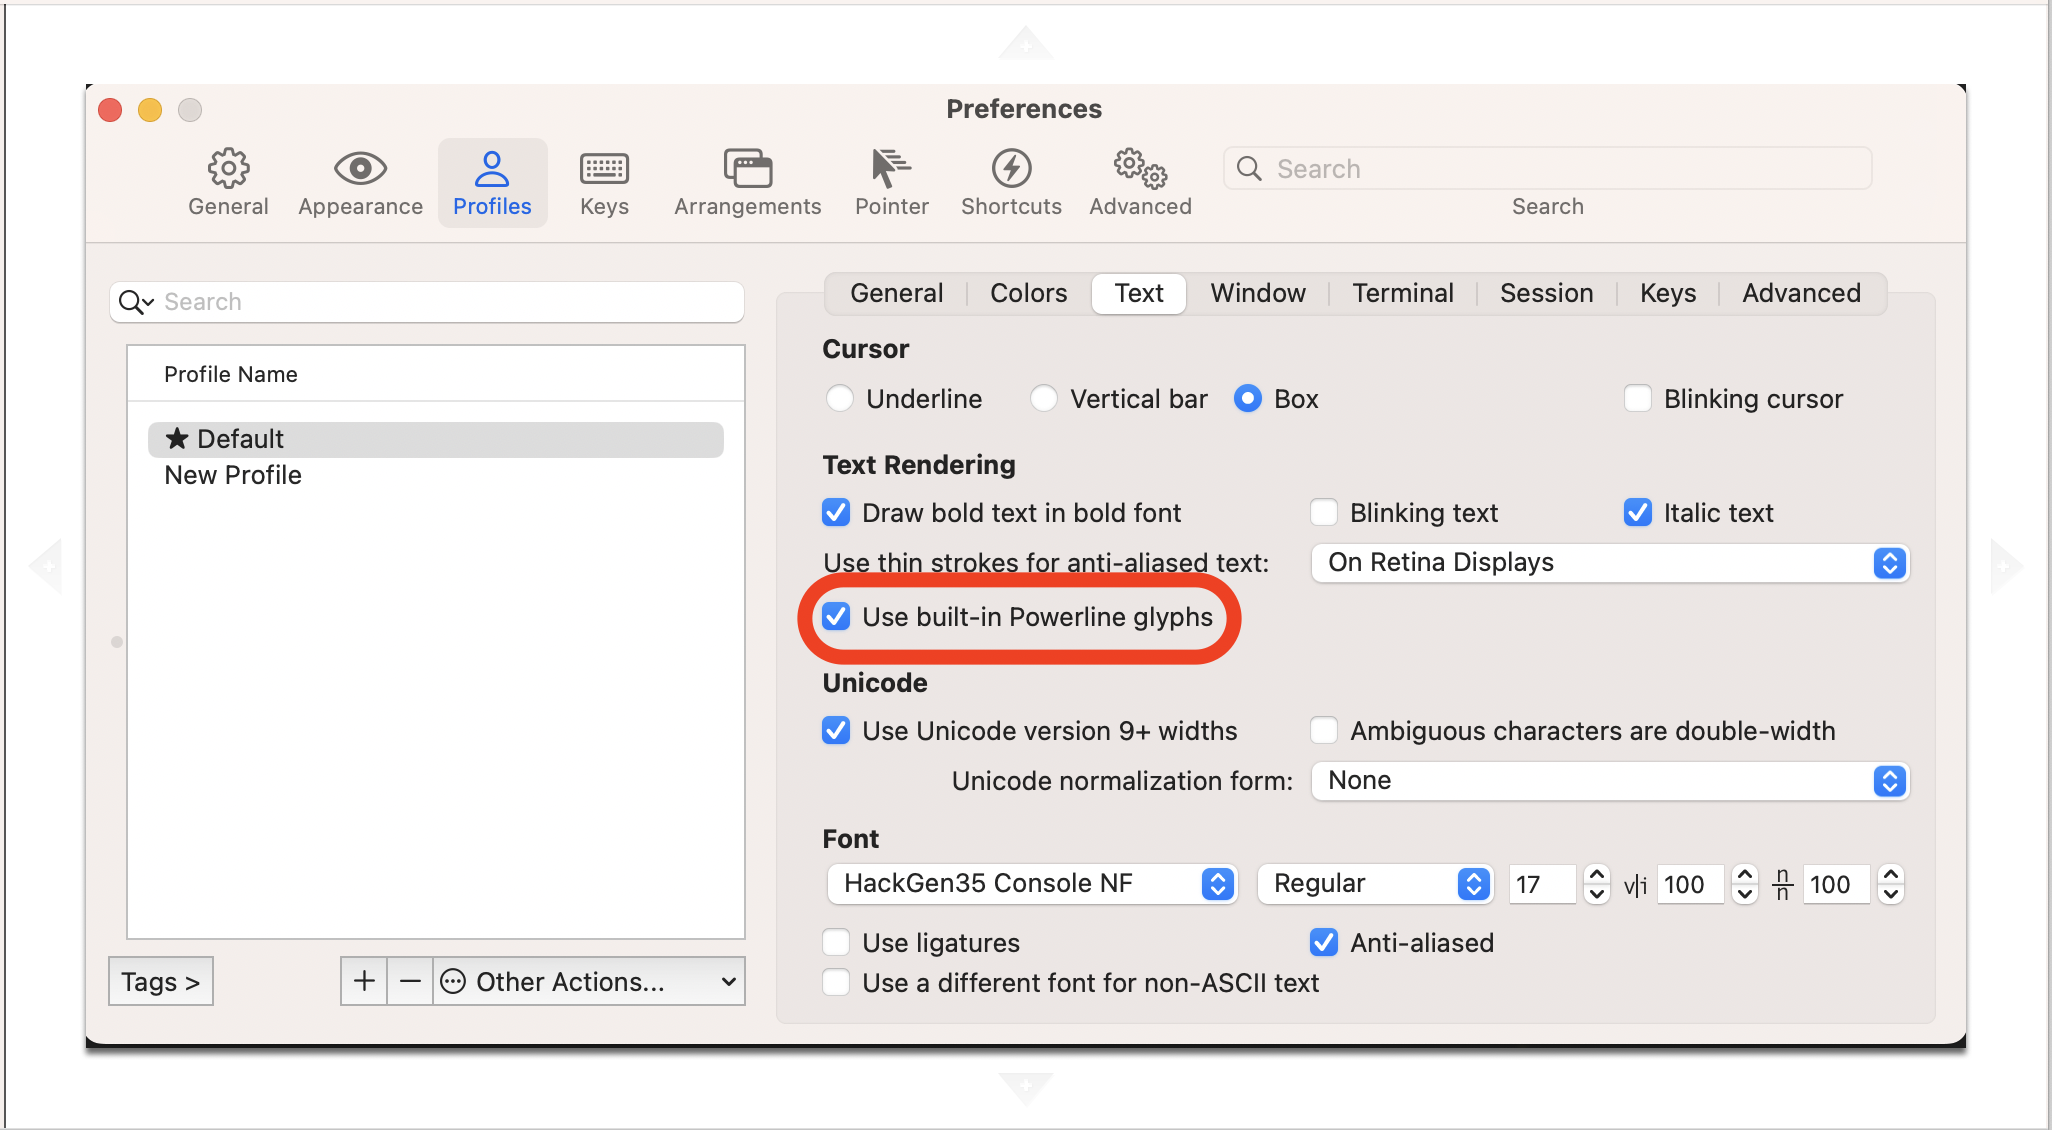Click the Tags button
2052x1130 pixels.
160,981
